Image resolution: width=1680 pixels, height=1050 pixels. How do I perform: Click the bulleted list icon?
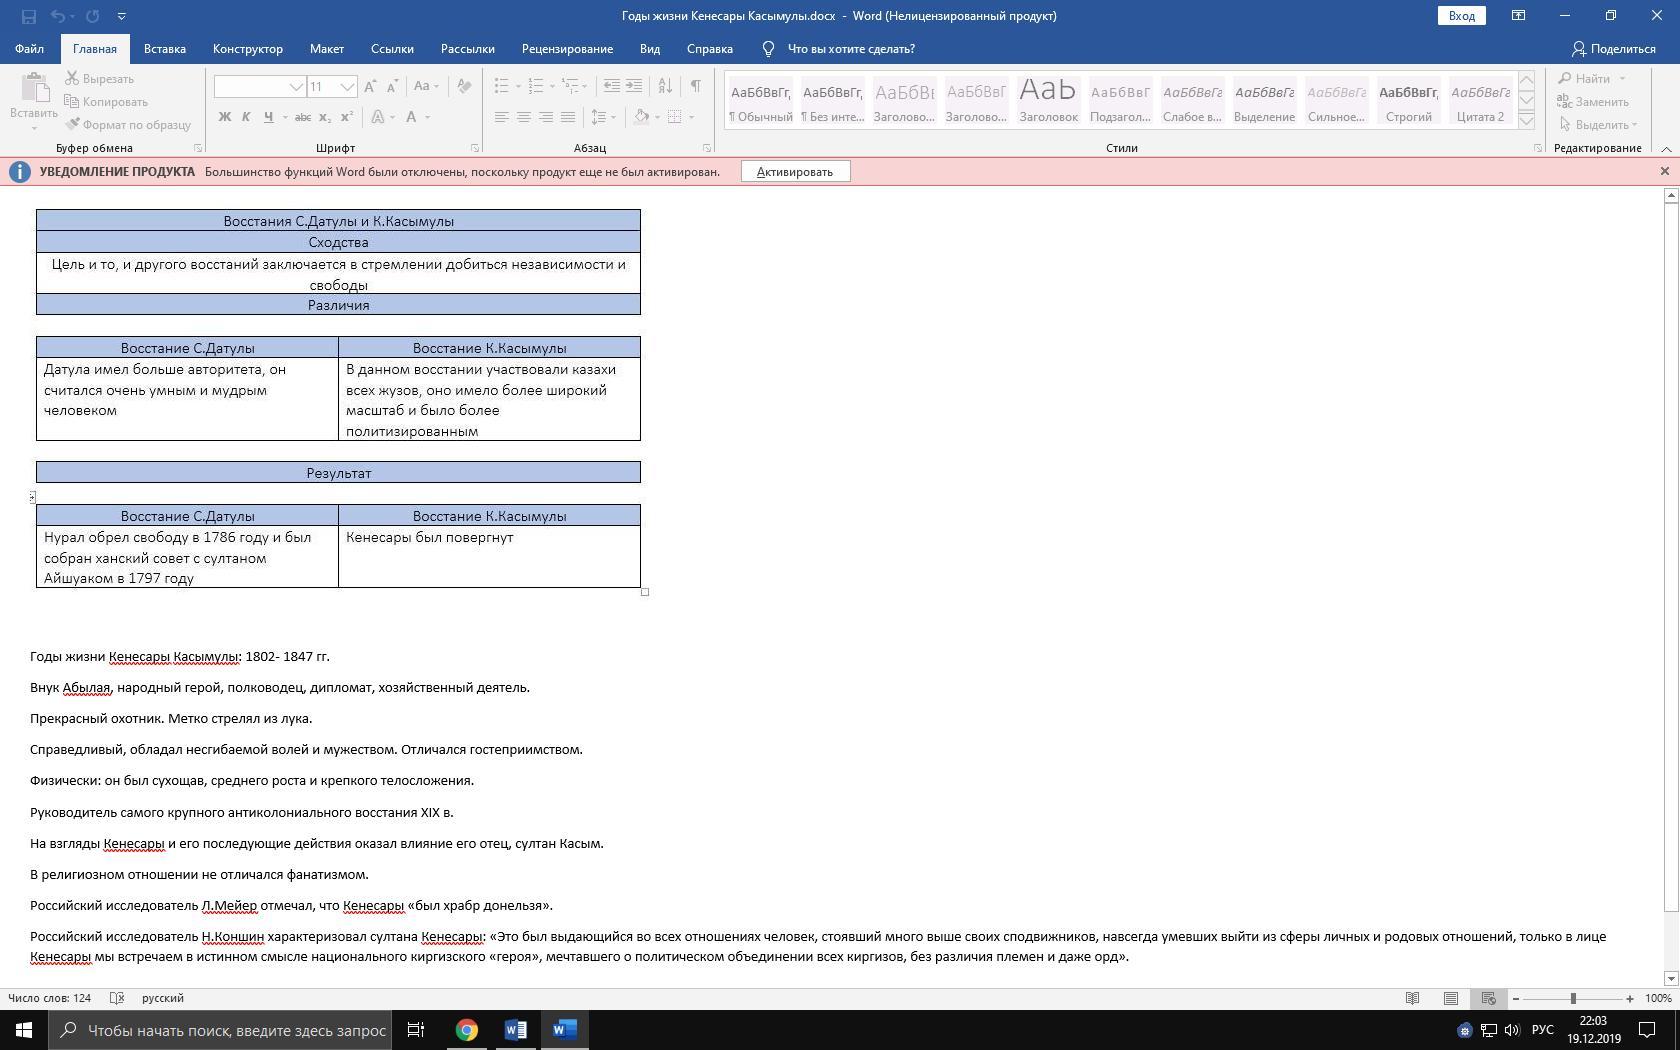click(x=502, y=86)
